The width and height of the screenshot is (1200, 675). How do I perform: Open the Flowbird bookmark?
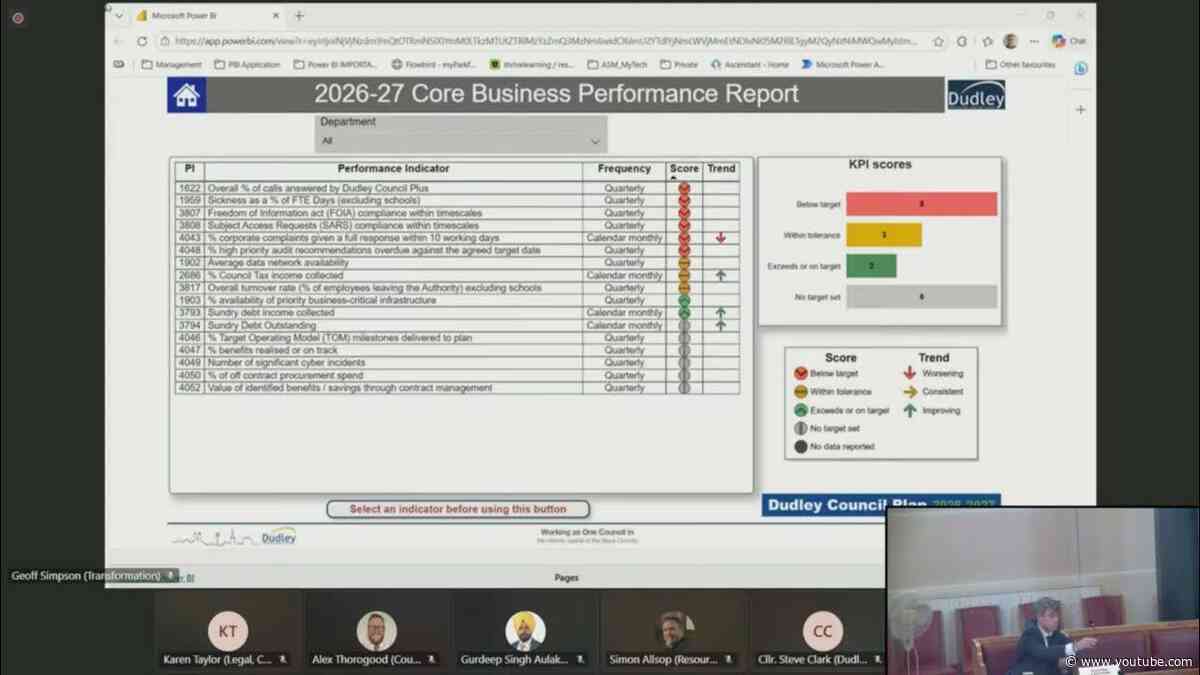[x=435, y=64]
